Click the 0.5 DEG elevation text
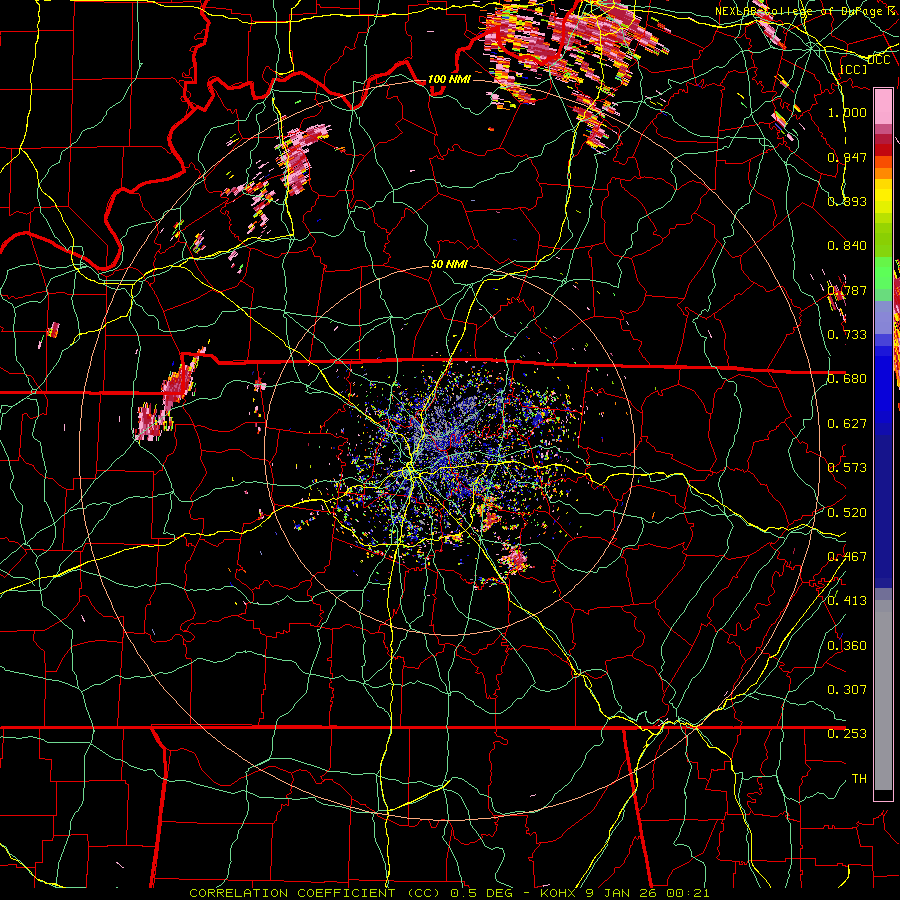900x900 pixels. [x=481, y=893]
